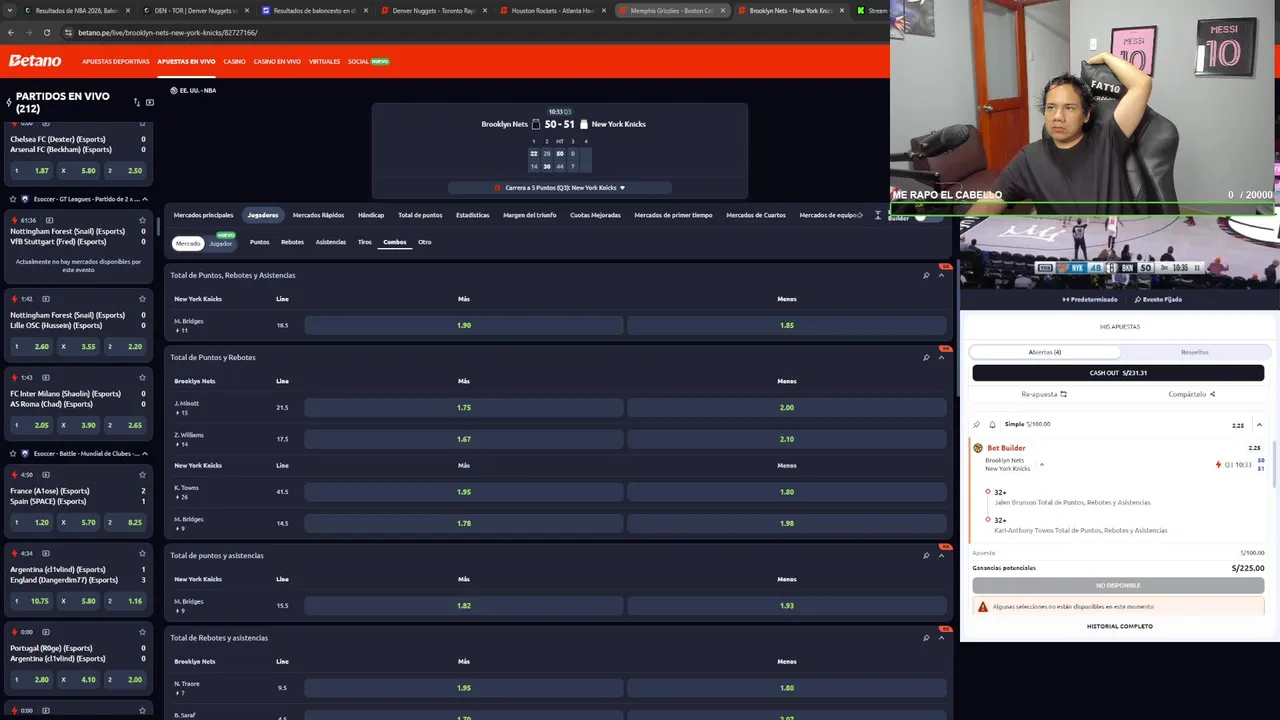Star the Argentina vs England esports match

(x=142, y=553)
